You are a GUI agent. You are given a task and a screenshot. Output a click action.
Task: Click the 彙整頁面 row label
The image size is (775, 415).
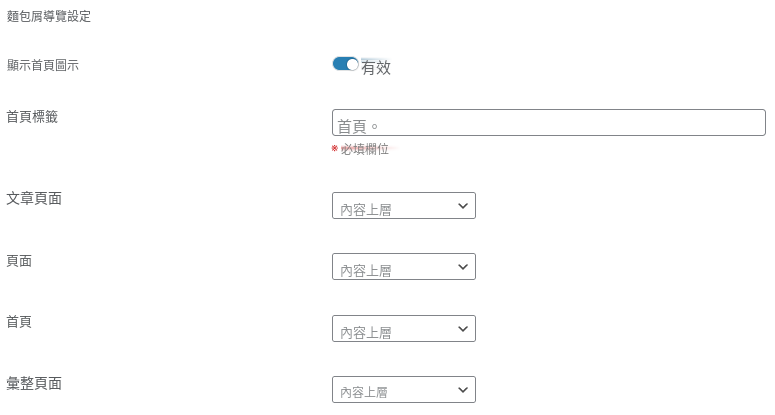click(34, 383)
